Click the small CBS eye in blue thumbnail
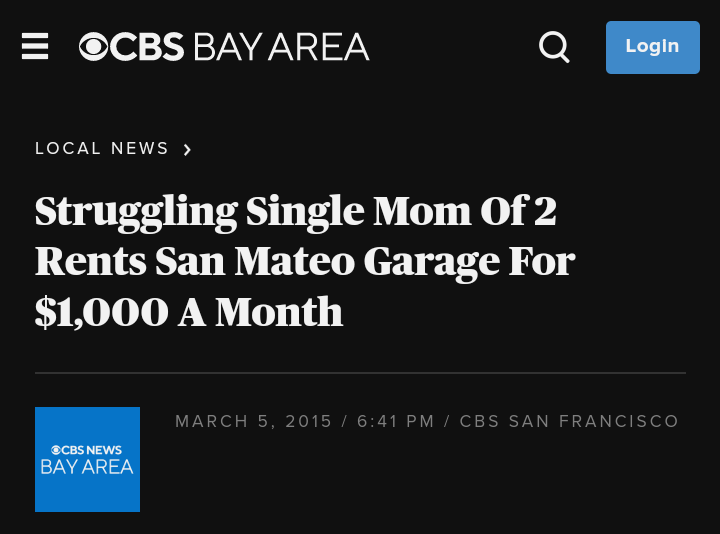 tap(56, 450)
